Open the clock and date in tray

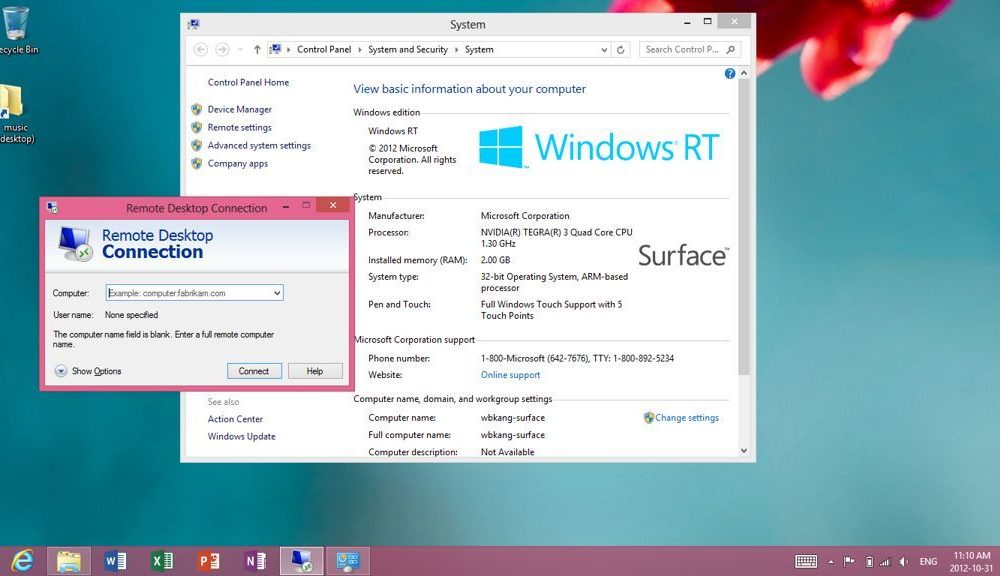point(971,561)
